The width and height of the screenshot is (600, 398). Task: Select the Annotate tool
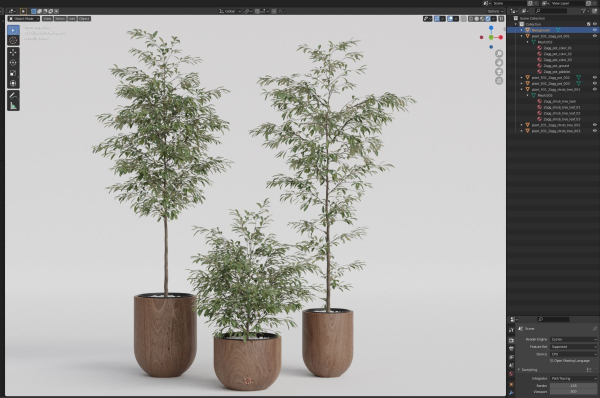[x=13, y=95]
